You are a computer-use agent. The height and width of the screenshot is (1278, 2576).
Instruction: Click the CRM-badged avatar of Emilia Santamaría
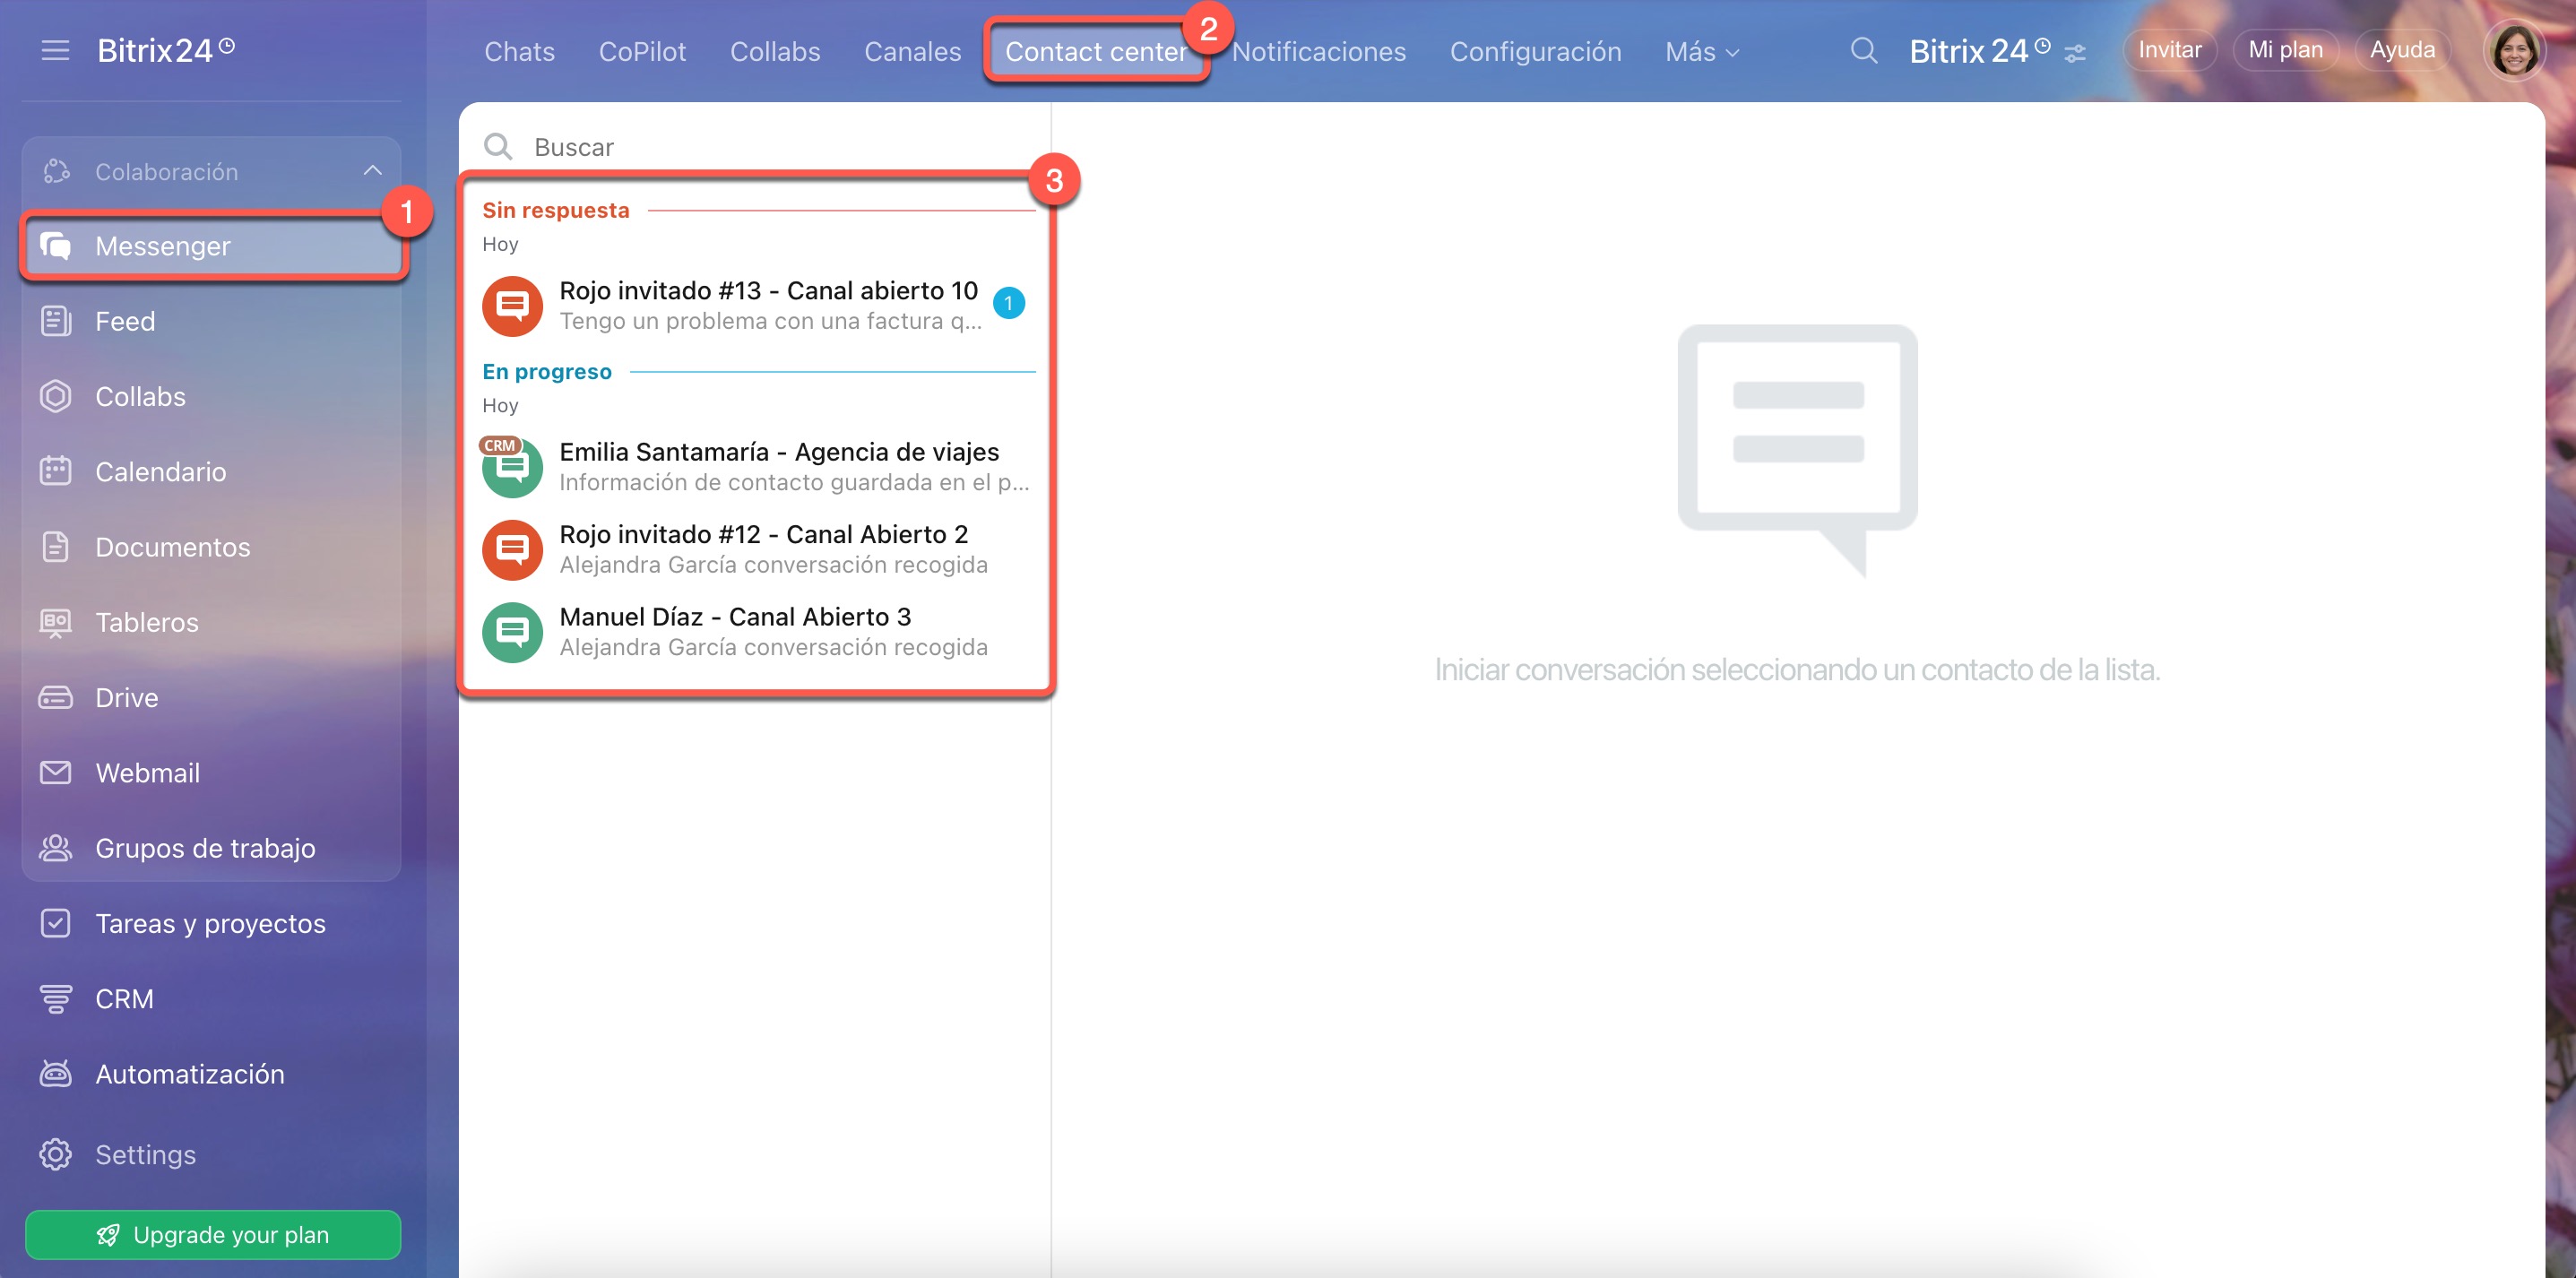(512, 466)
